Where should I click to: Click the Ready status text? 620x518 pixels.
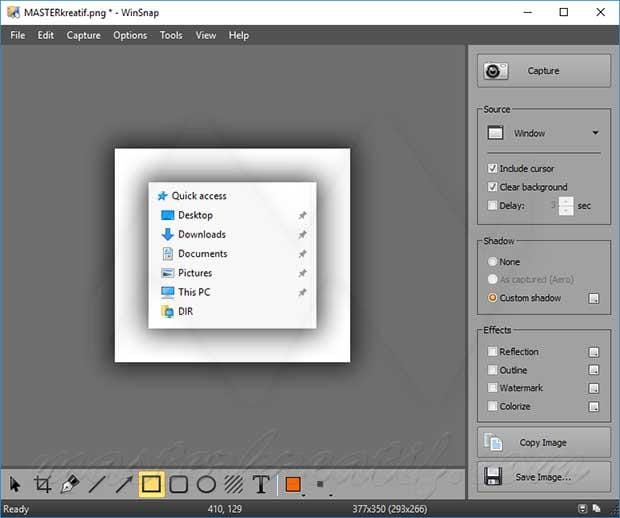pos(16,509)
